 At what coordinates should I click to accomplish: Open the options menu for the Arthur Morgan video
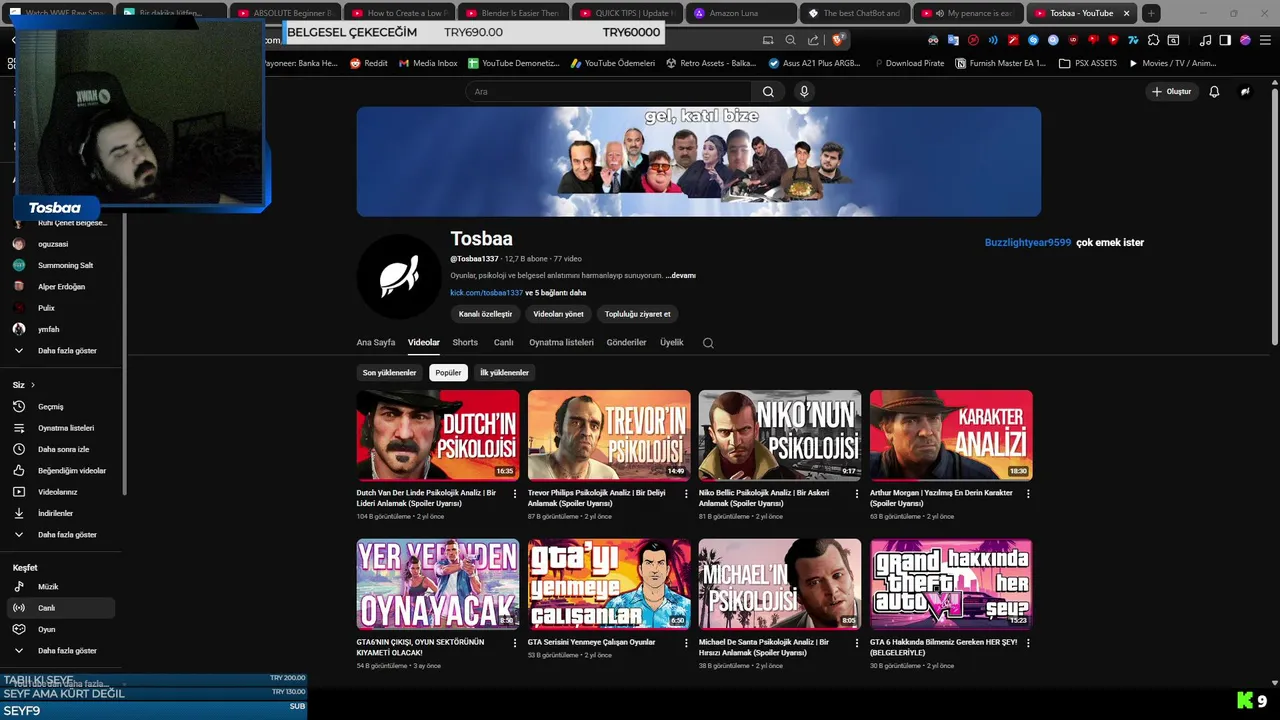pyautogui.click(x=1028, y=494)
